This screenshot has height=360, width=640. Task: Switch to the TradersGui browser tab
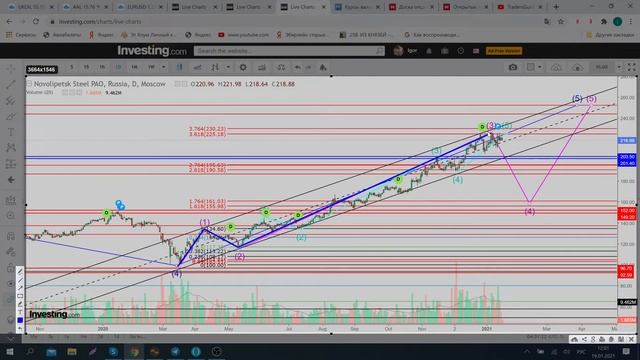click(x=520, y=7)
